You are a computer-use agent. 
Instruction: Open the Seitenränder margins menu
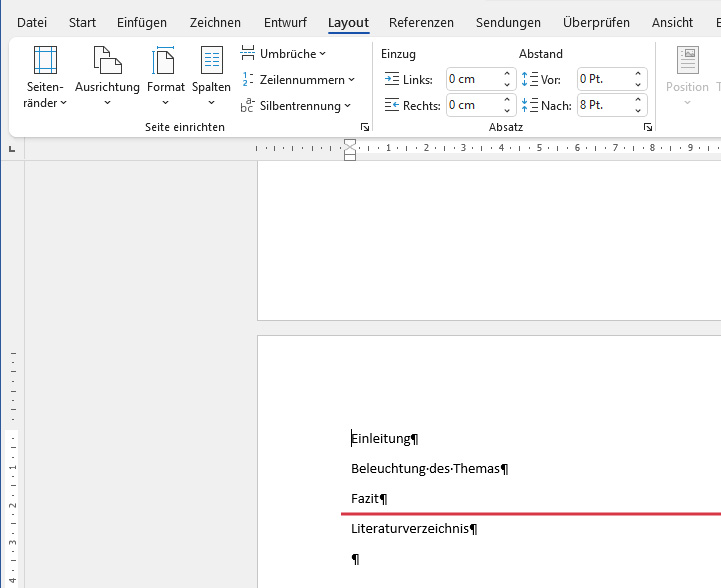(x=45, y=76)
